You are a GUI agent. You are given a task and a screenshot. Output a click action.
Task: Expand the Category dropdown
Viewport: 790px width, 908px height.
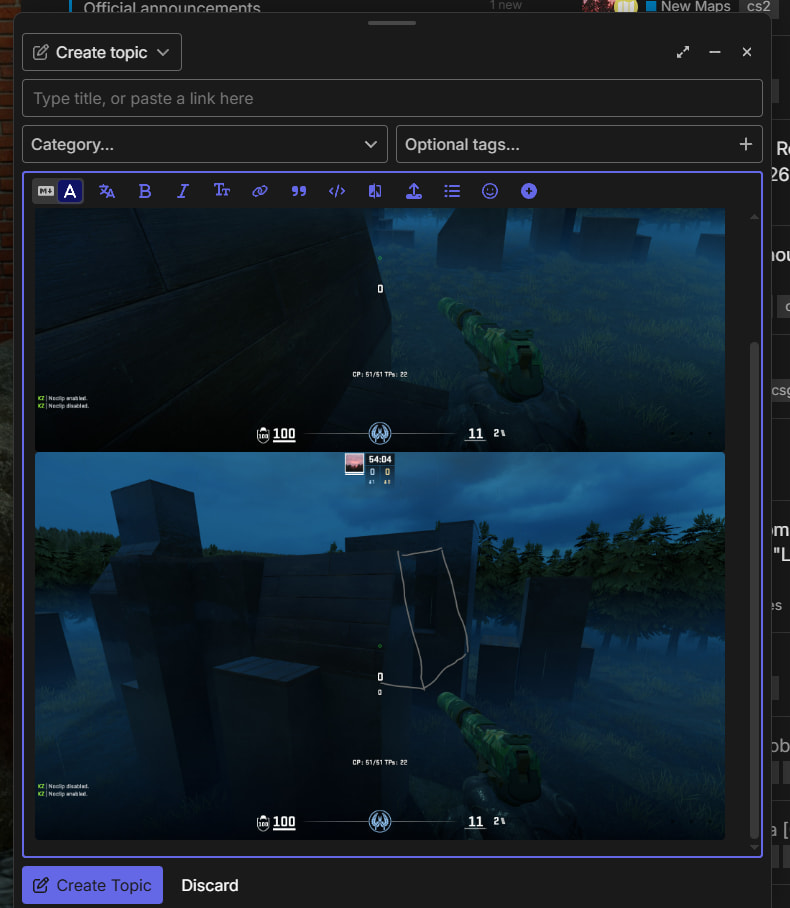coord(204,144)
